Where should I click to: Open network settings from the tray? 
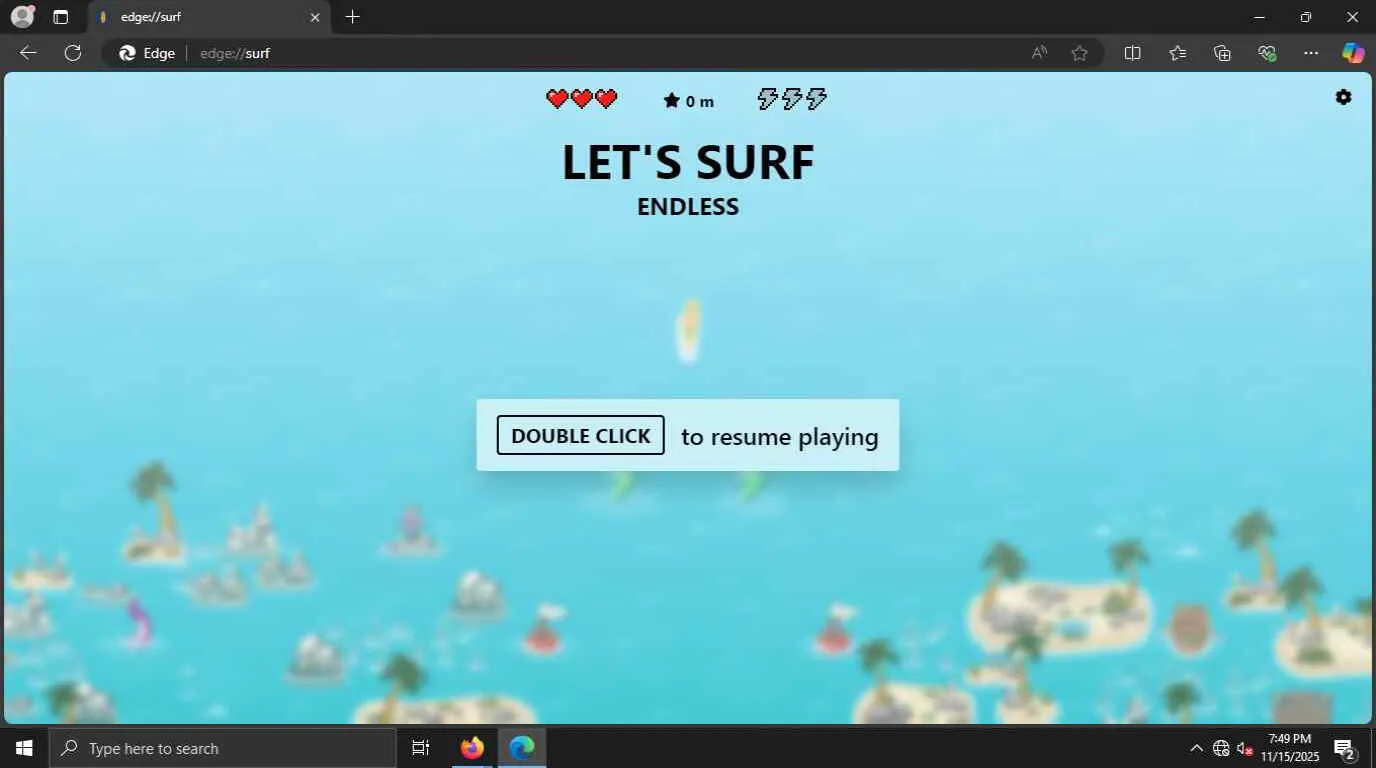coord(1221,748)
